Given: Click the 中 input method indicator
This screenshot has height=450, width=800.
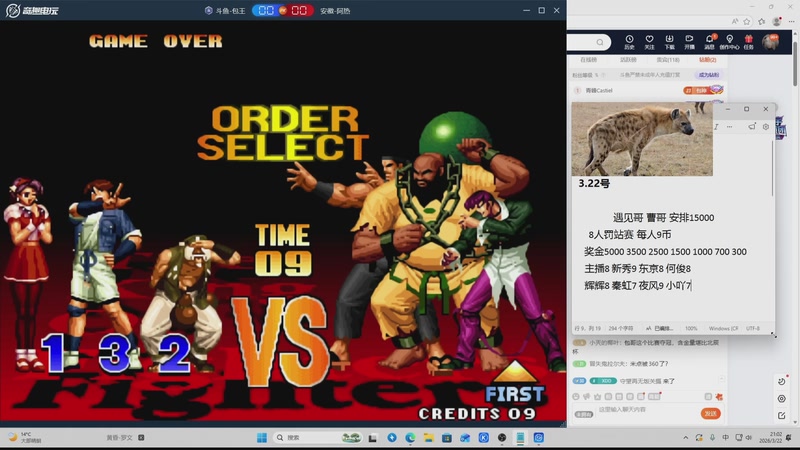Looking at the screenshot, I should 725,438.
